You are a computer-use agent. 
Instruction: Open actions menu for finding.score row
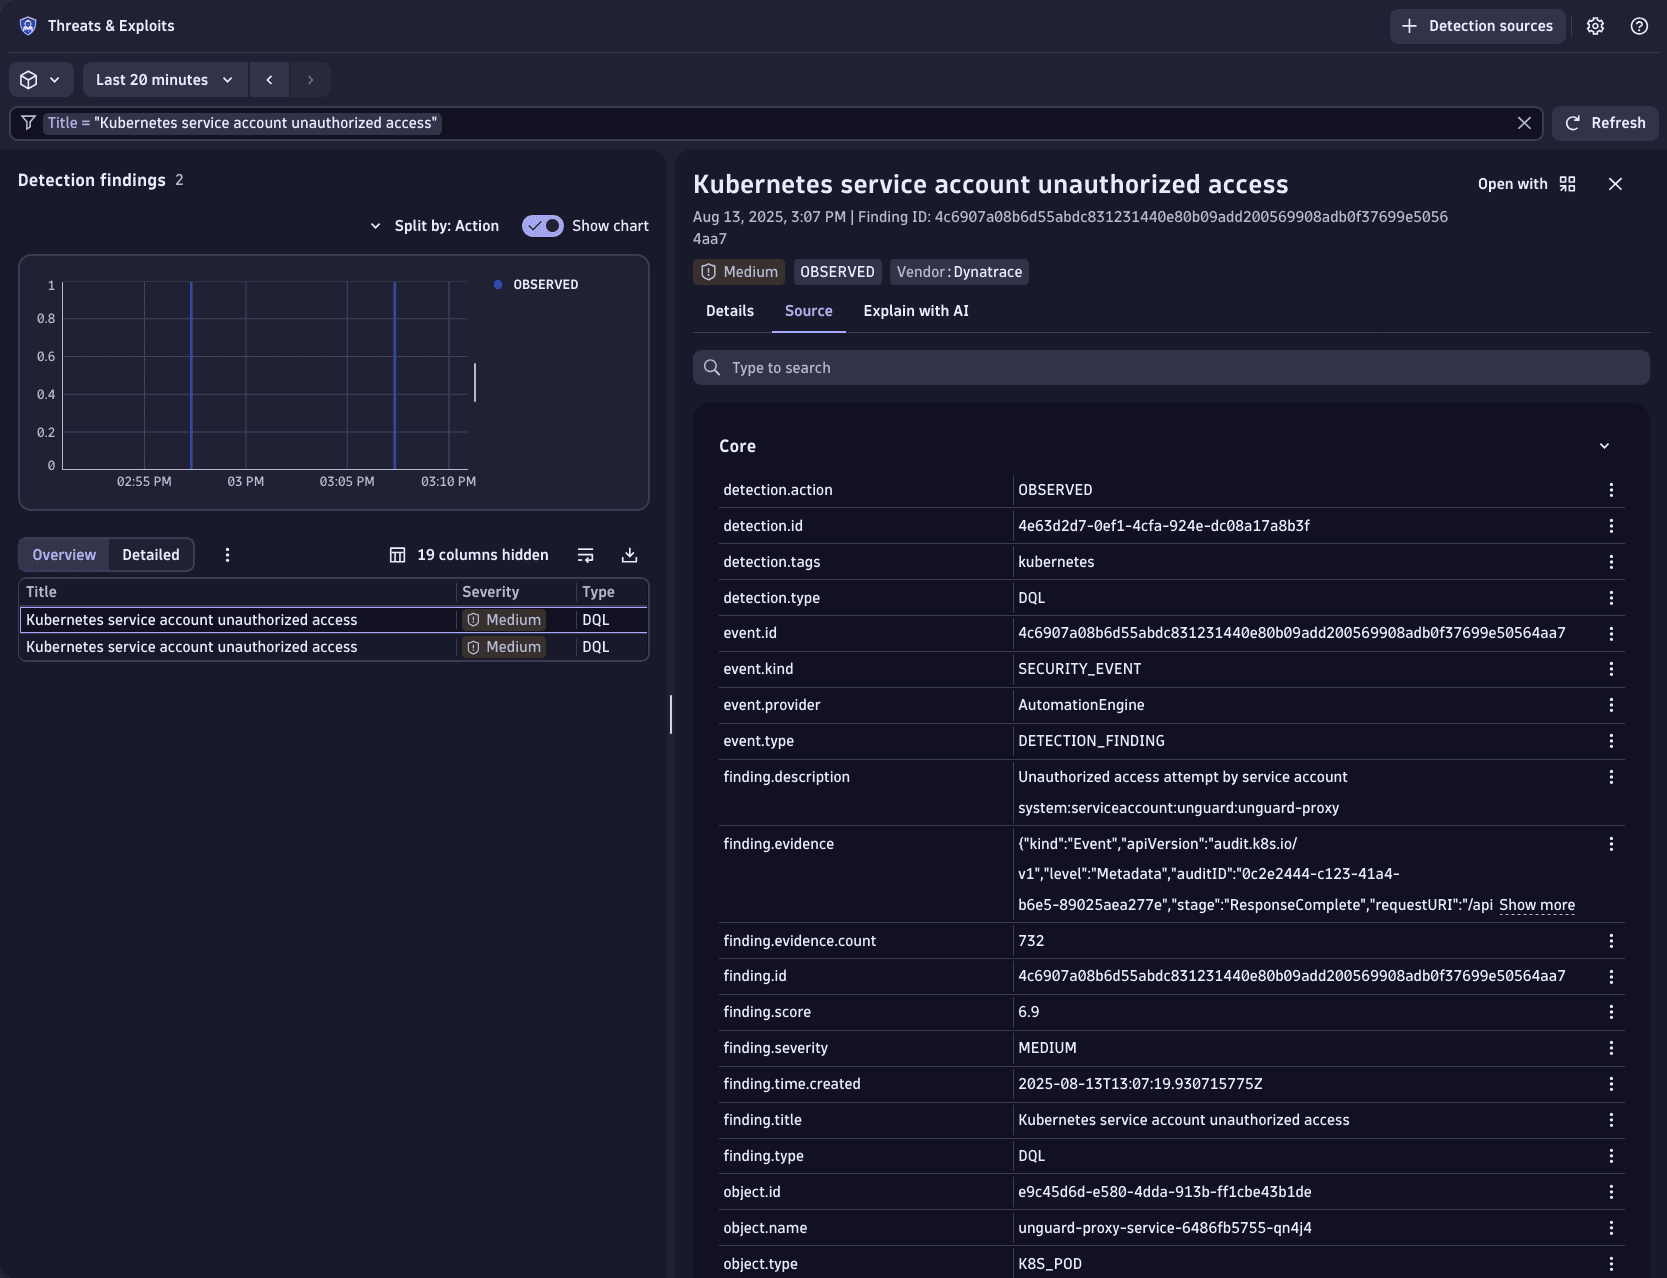(1611, 1012)
